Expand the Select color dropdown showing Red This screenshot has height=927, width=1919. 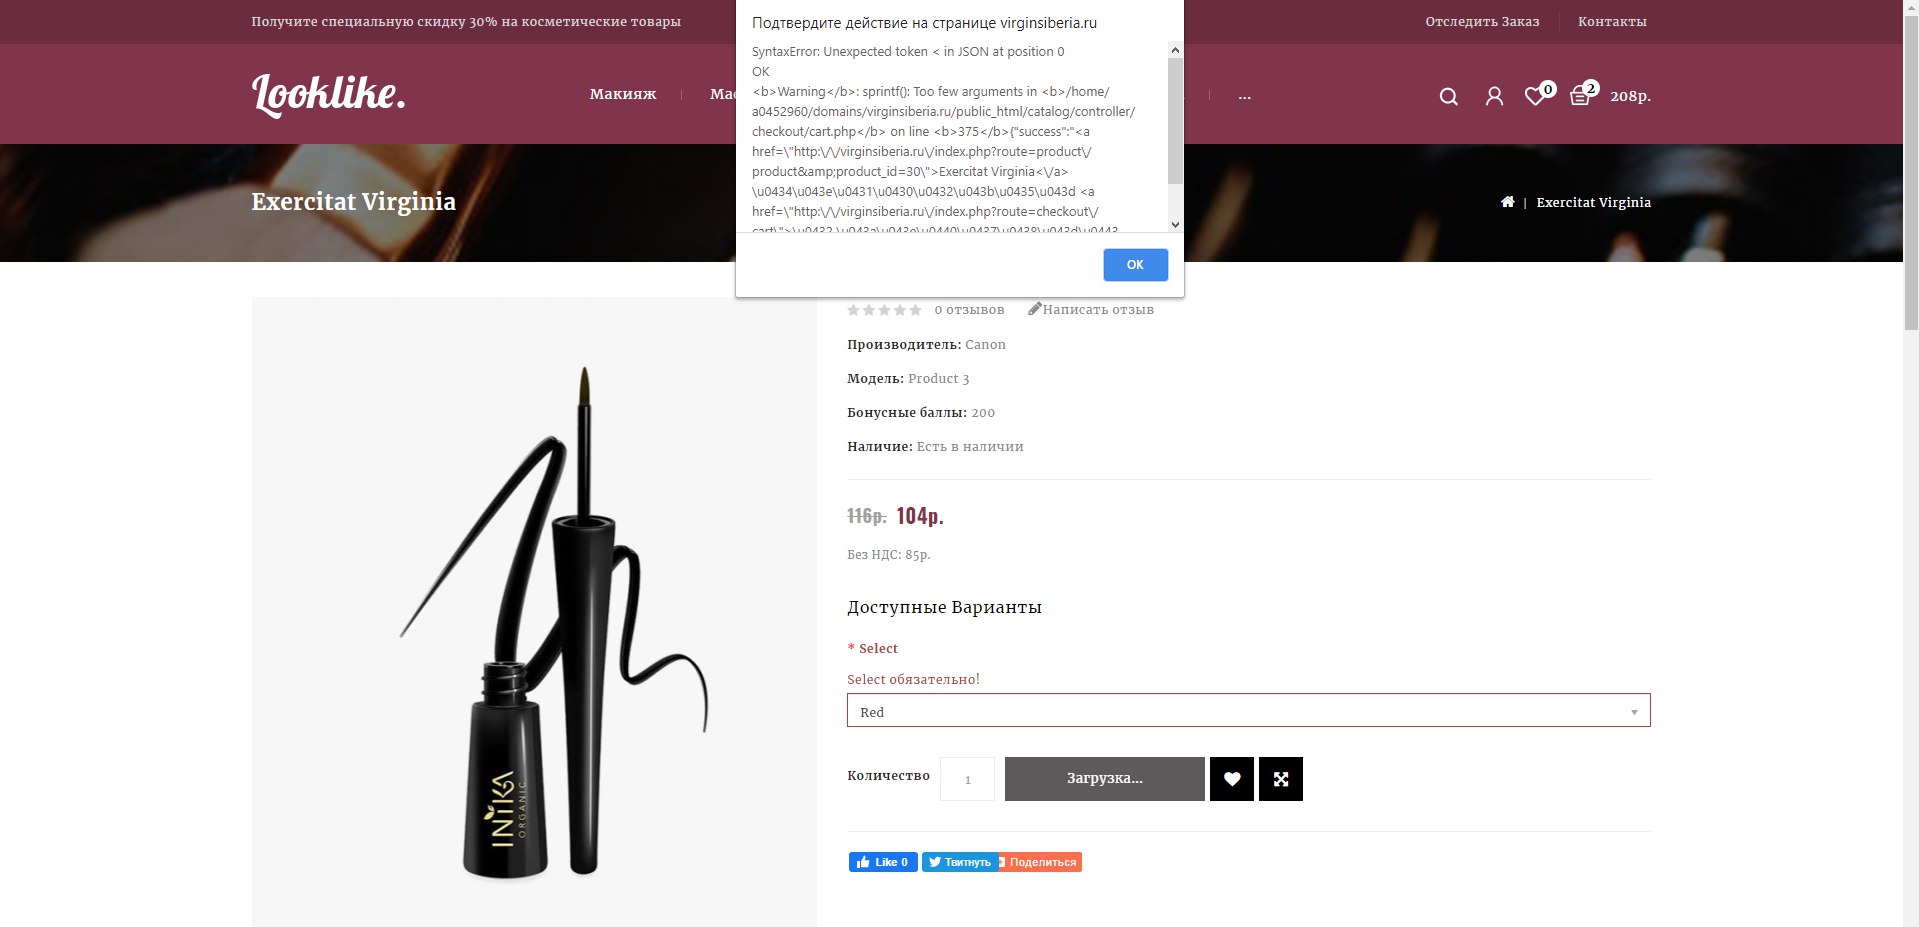click(x=1248, y=711)
